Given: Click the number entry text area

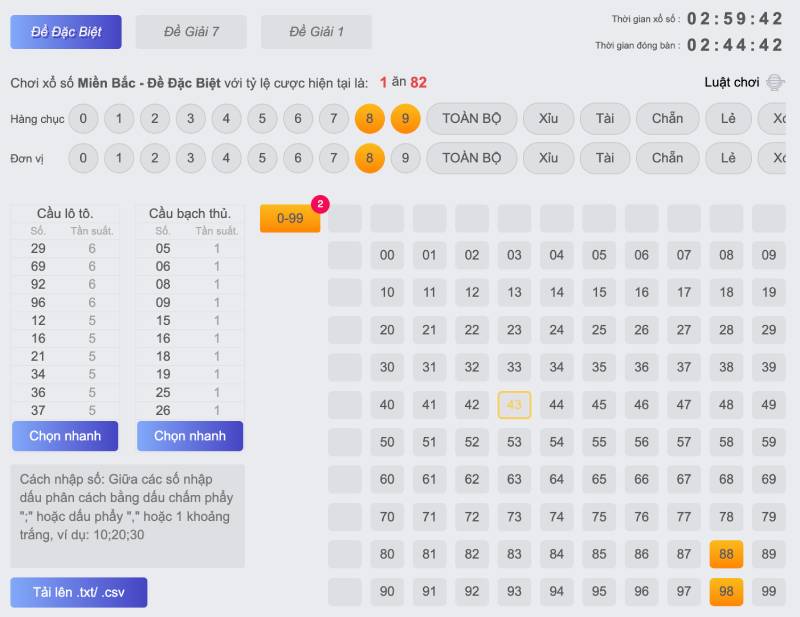Looking at the screenshot, I should coord(127,515).
